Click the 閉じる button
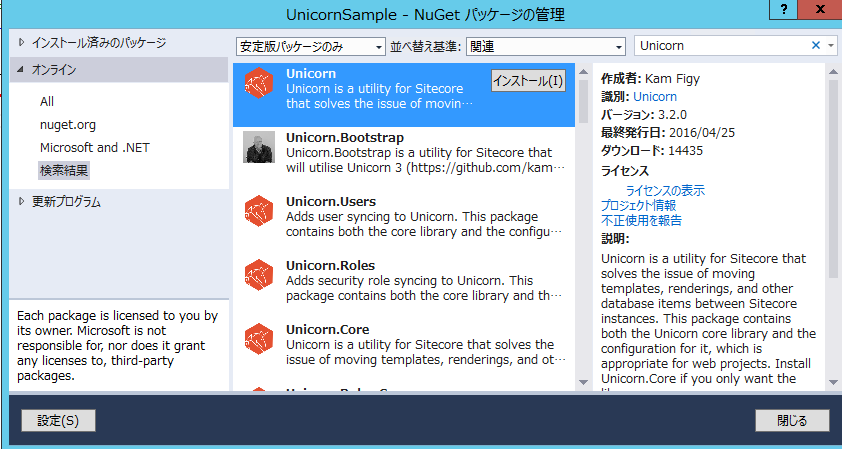The height and width of the screenshot is (449, 842). coord(792,421)
